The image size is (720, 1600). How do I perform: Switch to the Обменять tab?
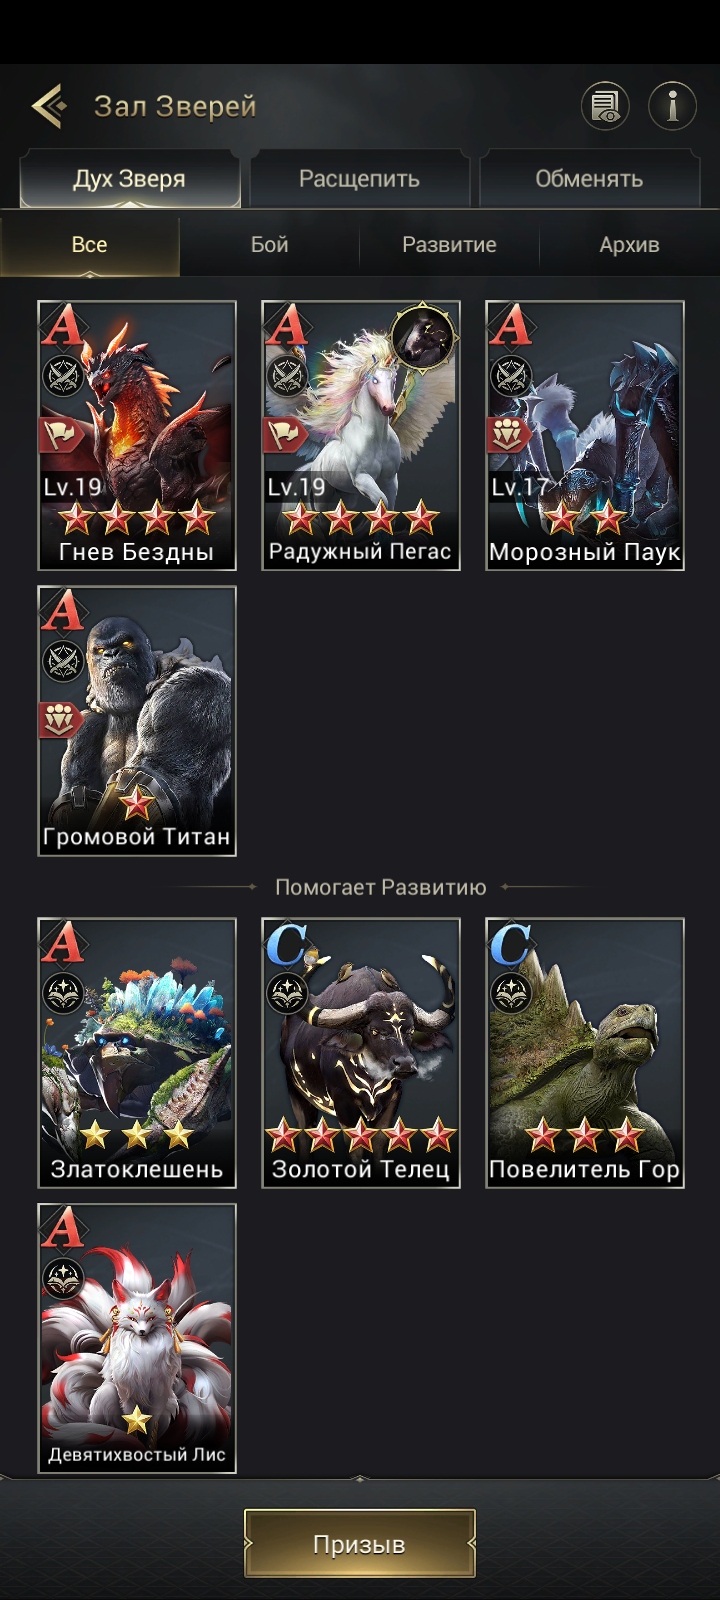click(589, 179)
